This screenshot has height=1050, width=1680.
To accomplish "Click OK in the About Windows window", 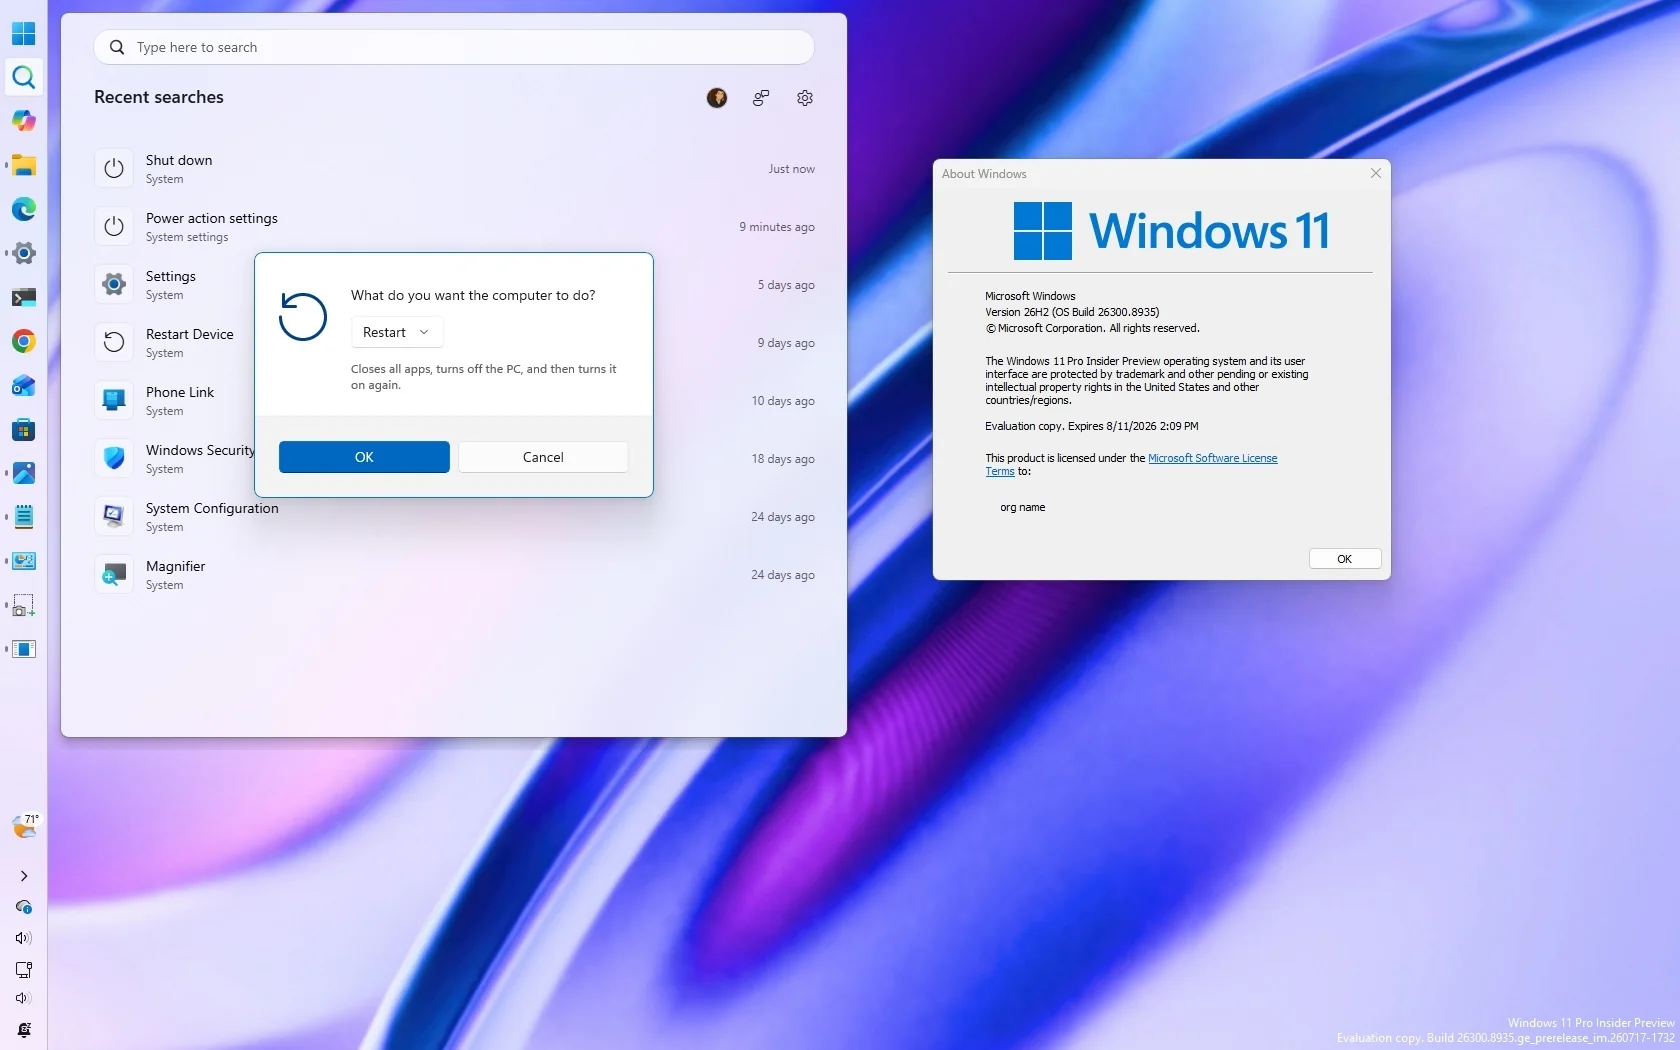I will click(1345, 559).
